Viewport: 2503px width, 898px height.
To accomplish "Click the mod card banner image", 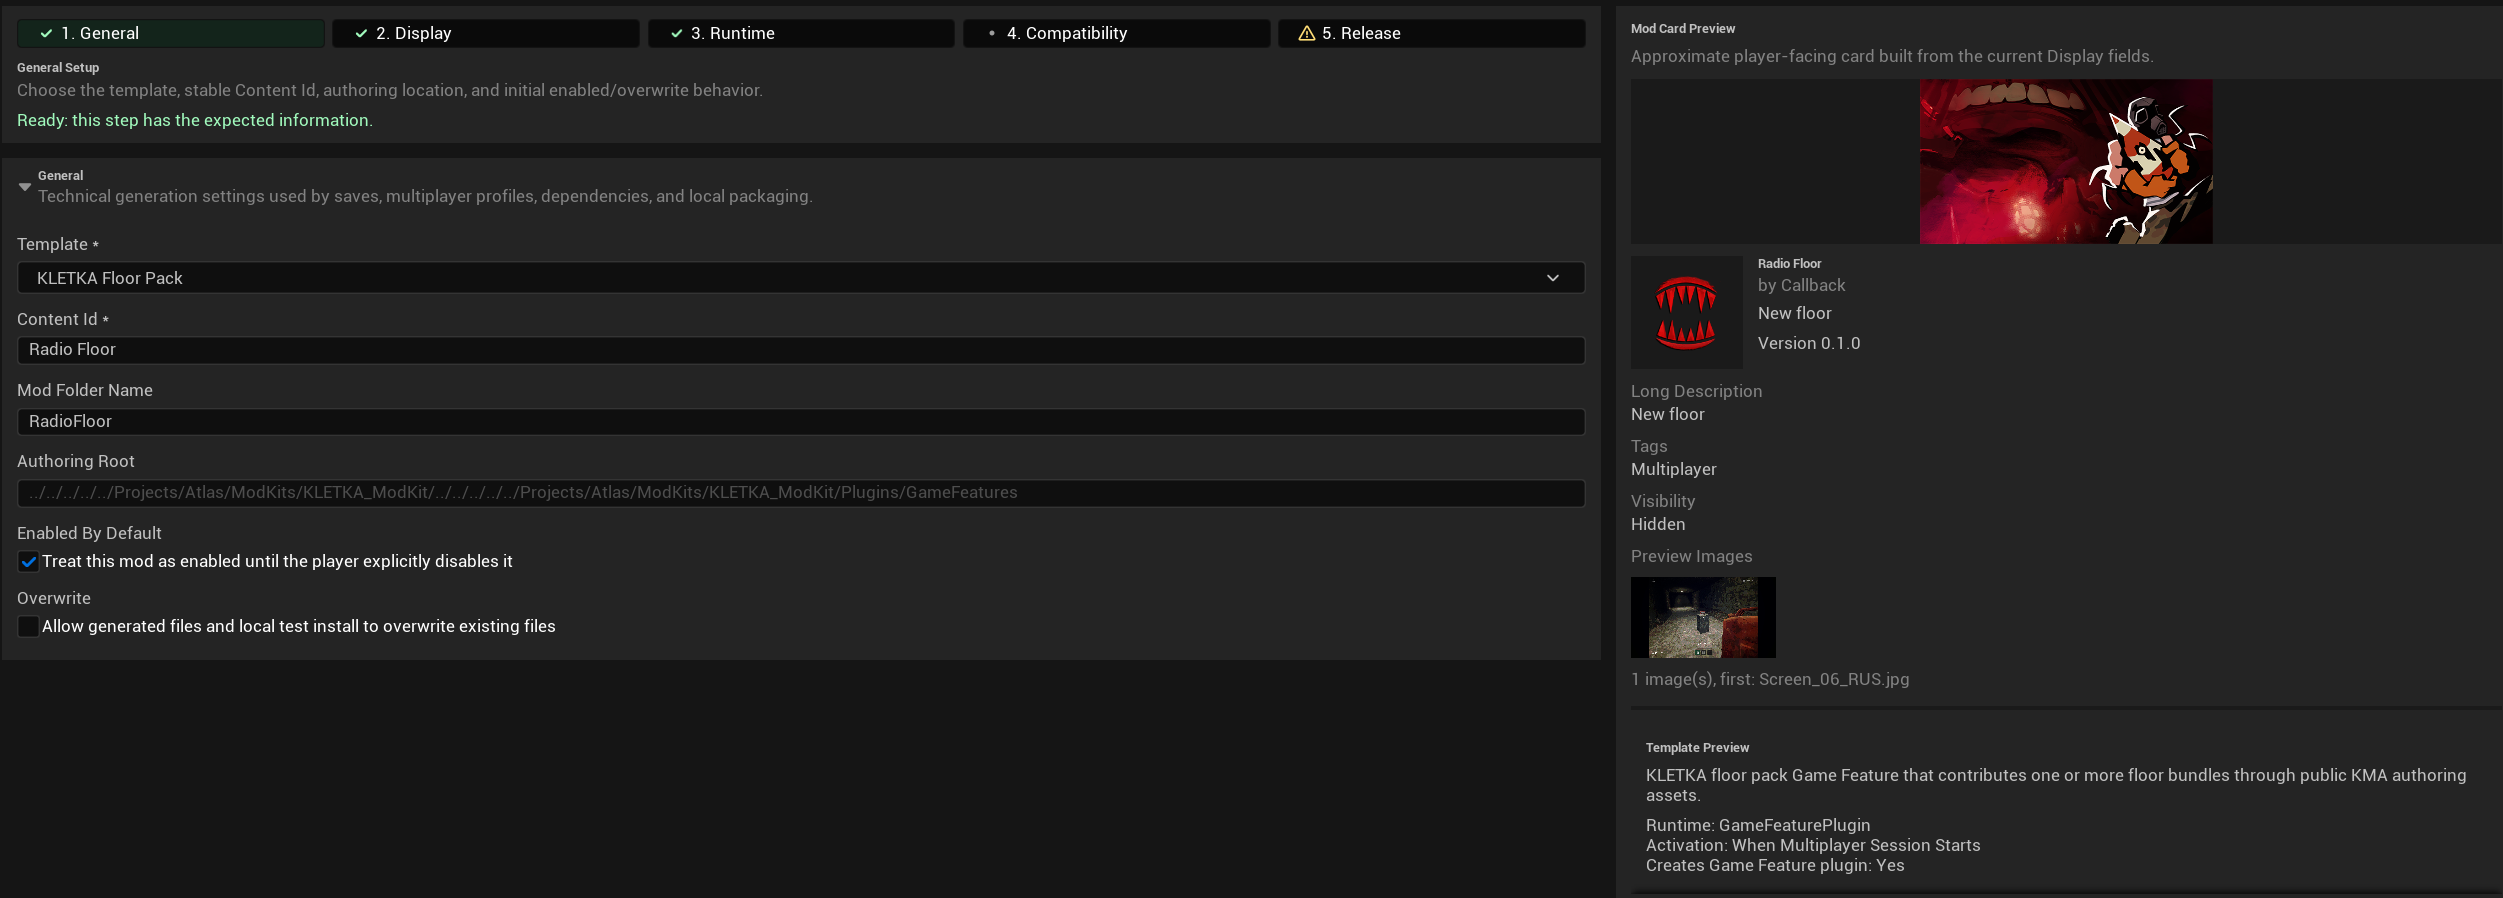I will point(2066,162).
